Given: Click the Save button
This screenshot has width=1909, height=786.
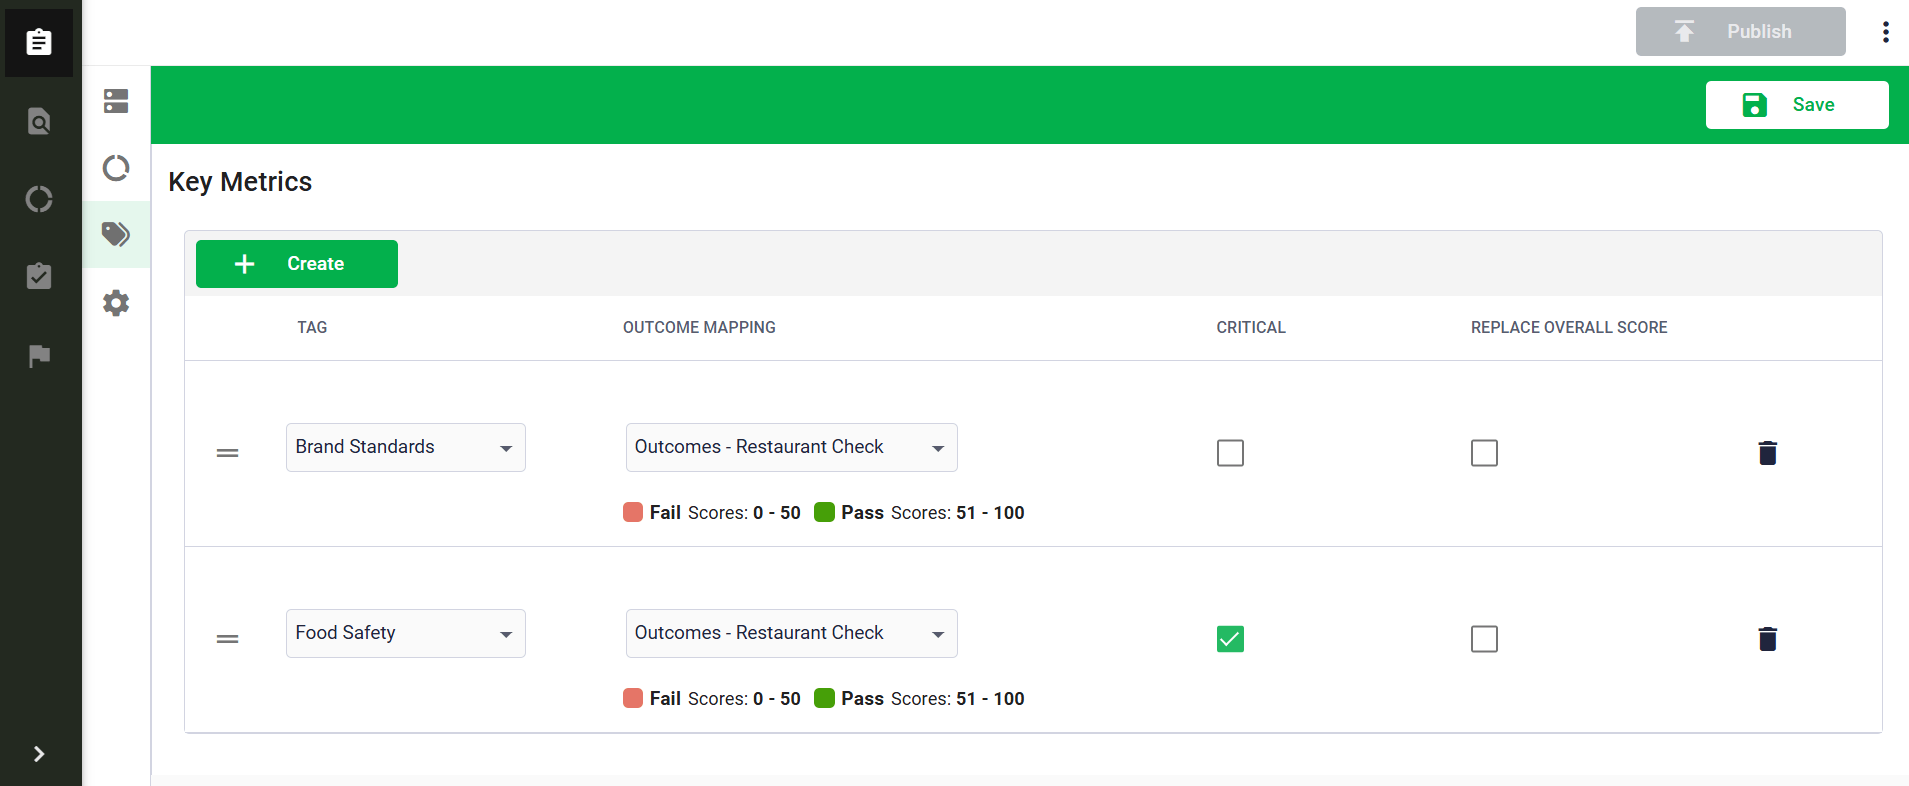Looking at the screenshot, I should [1796, 105].
